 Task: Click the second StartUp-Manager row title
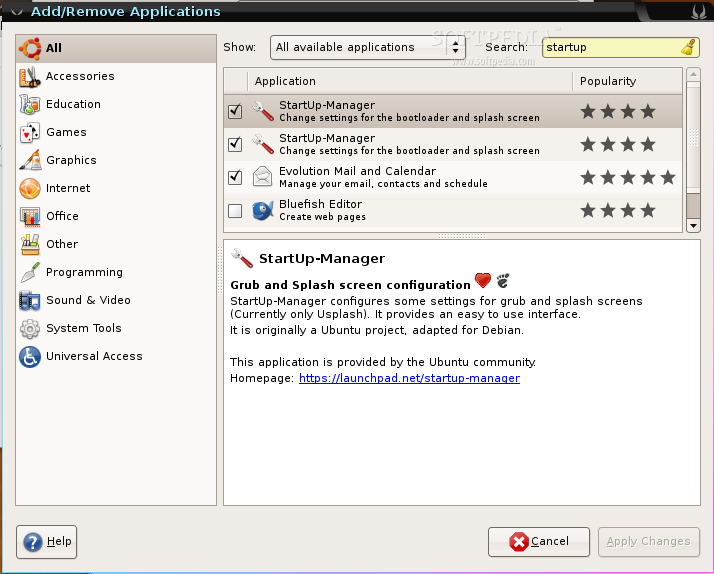tap(327, 138)
